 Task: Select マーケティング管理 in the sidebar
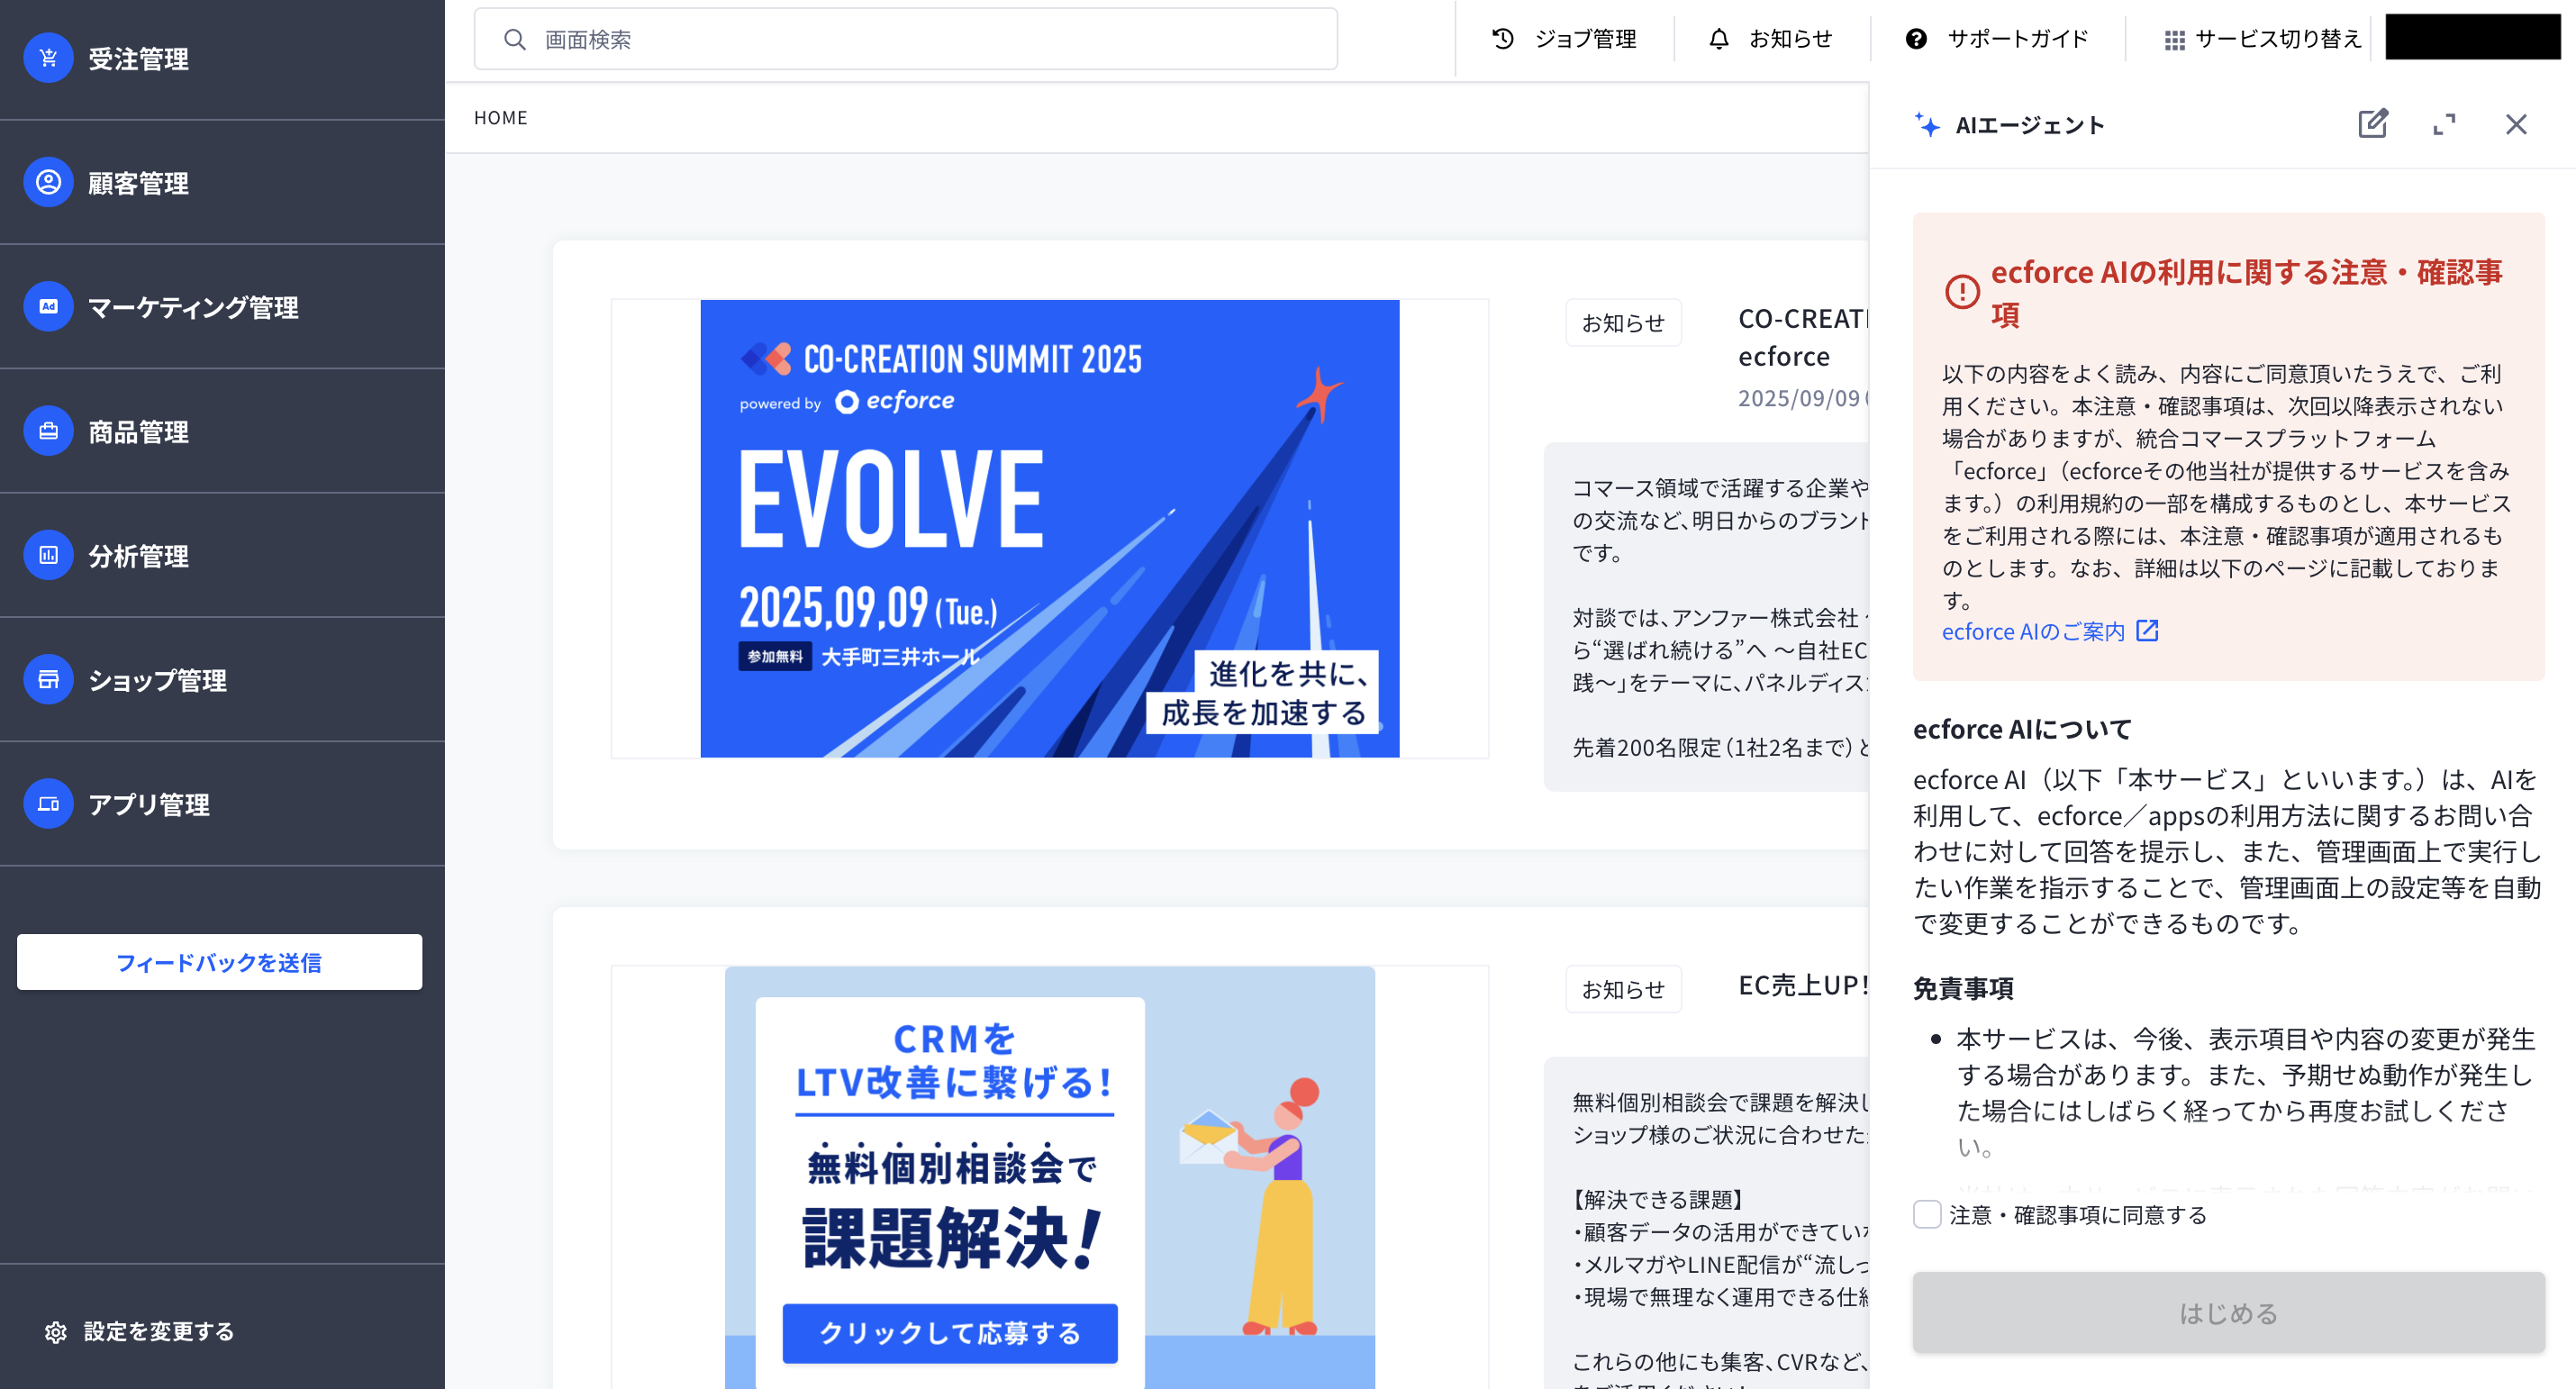pos(195,308)
